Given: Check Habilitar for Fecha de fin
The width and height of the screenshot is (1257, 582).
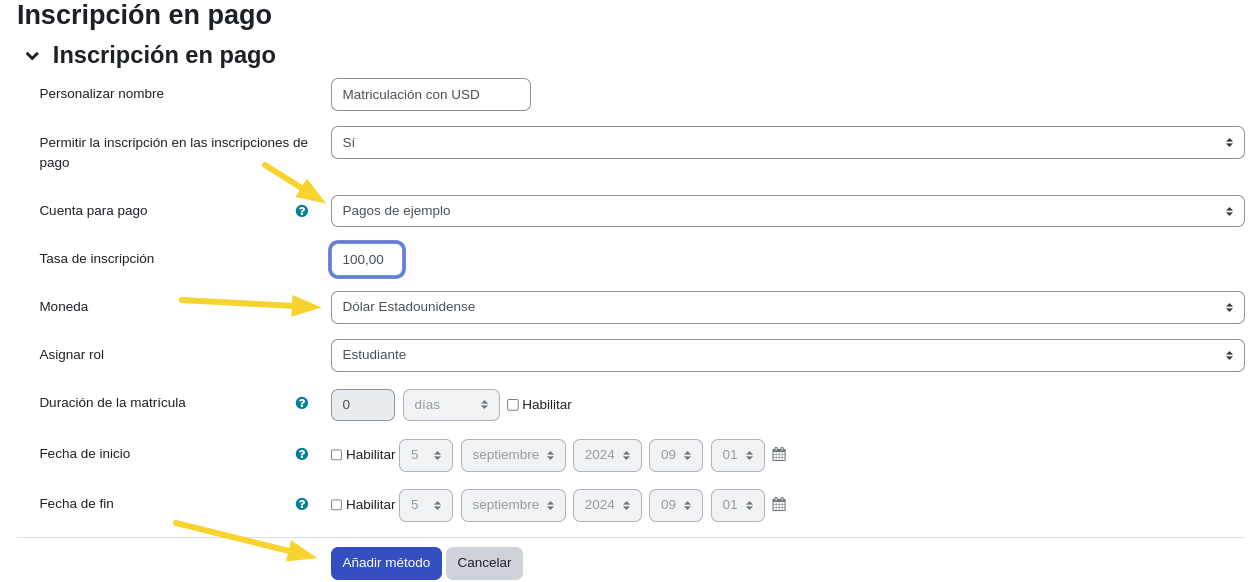Looking at the screenshot, I should [336, 505].
